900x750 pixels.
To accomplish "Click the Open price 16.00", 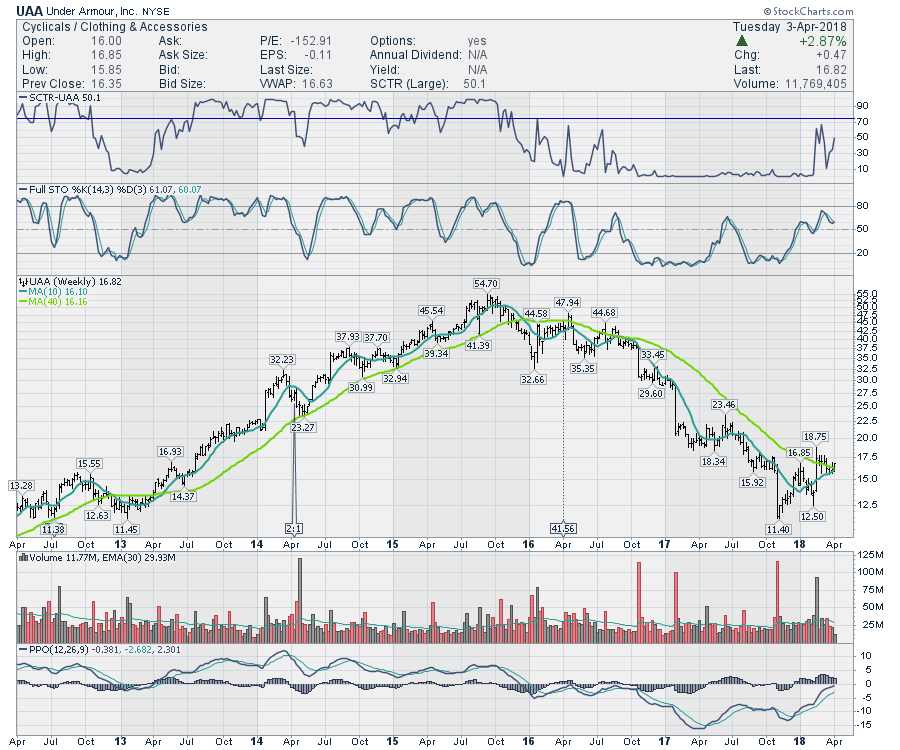I will tap(106, 41).
